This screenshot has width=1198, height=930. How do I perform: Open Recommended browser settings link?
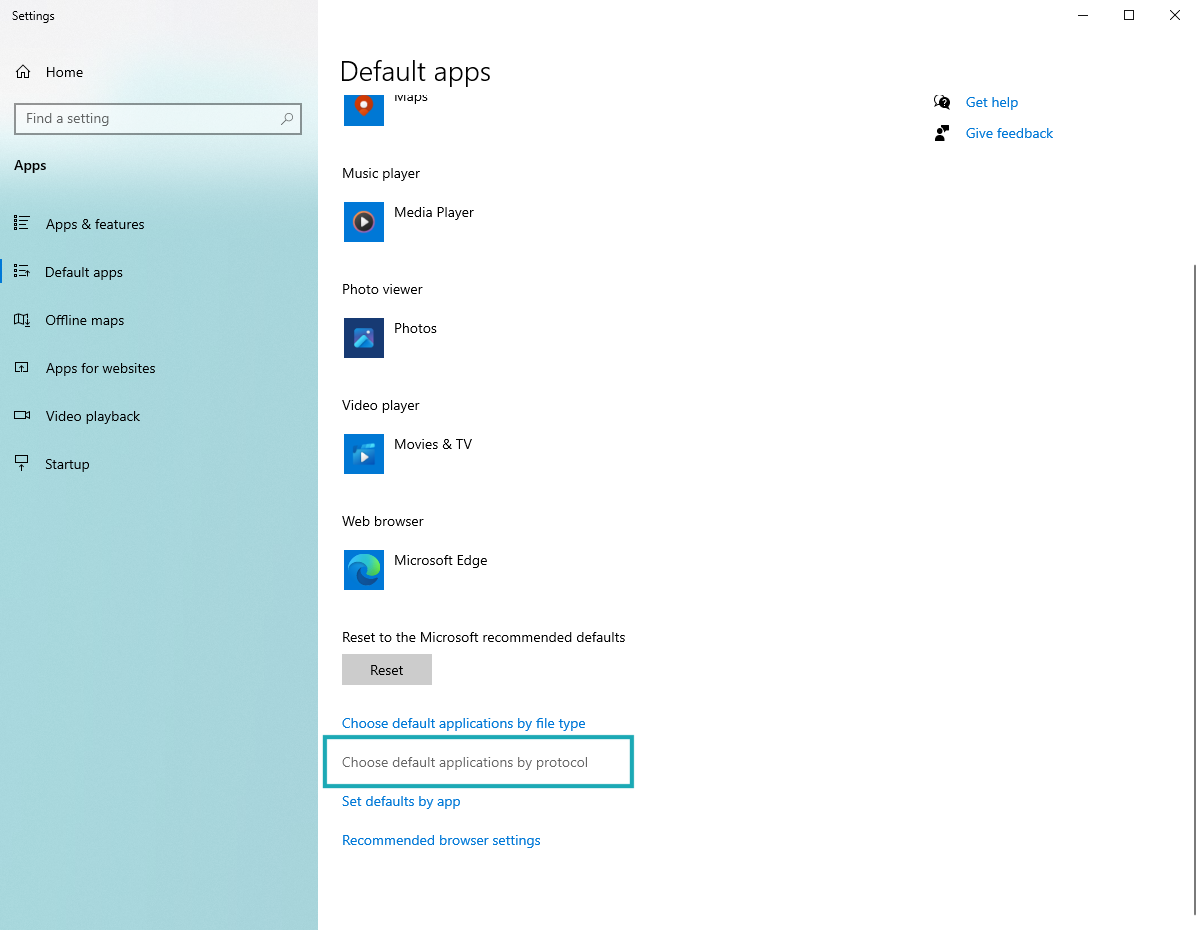(x=441, y=840)
